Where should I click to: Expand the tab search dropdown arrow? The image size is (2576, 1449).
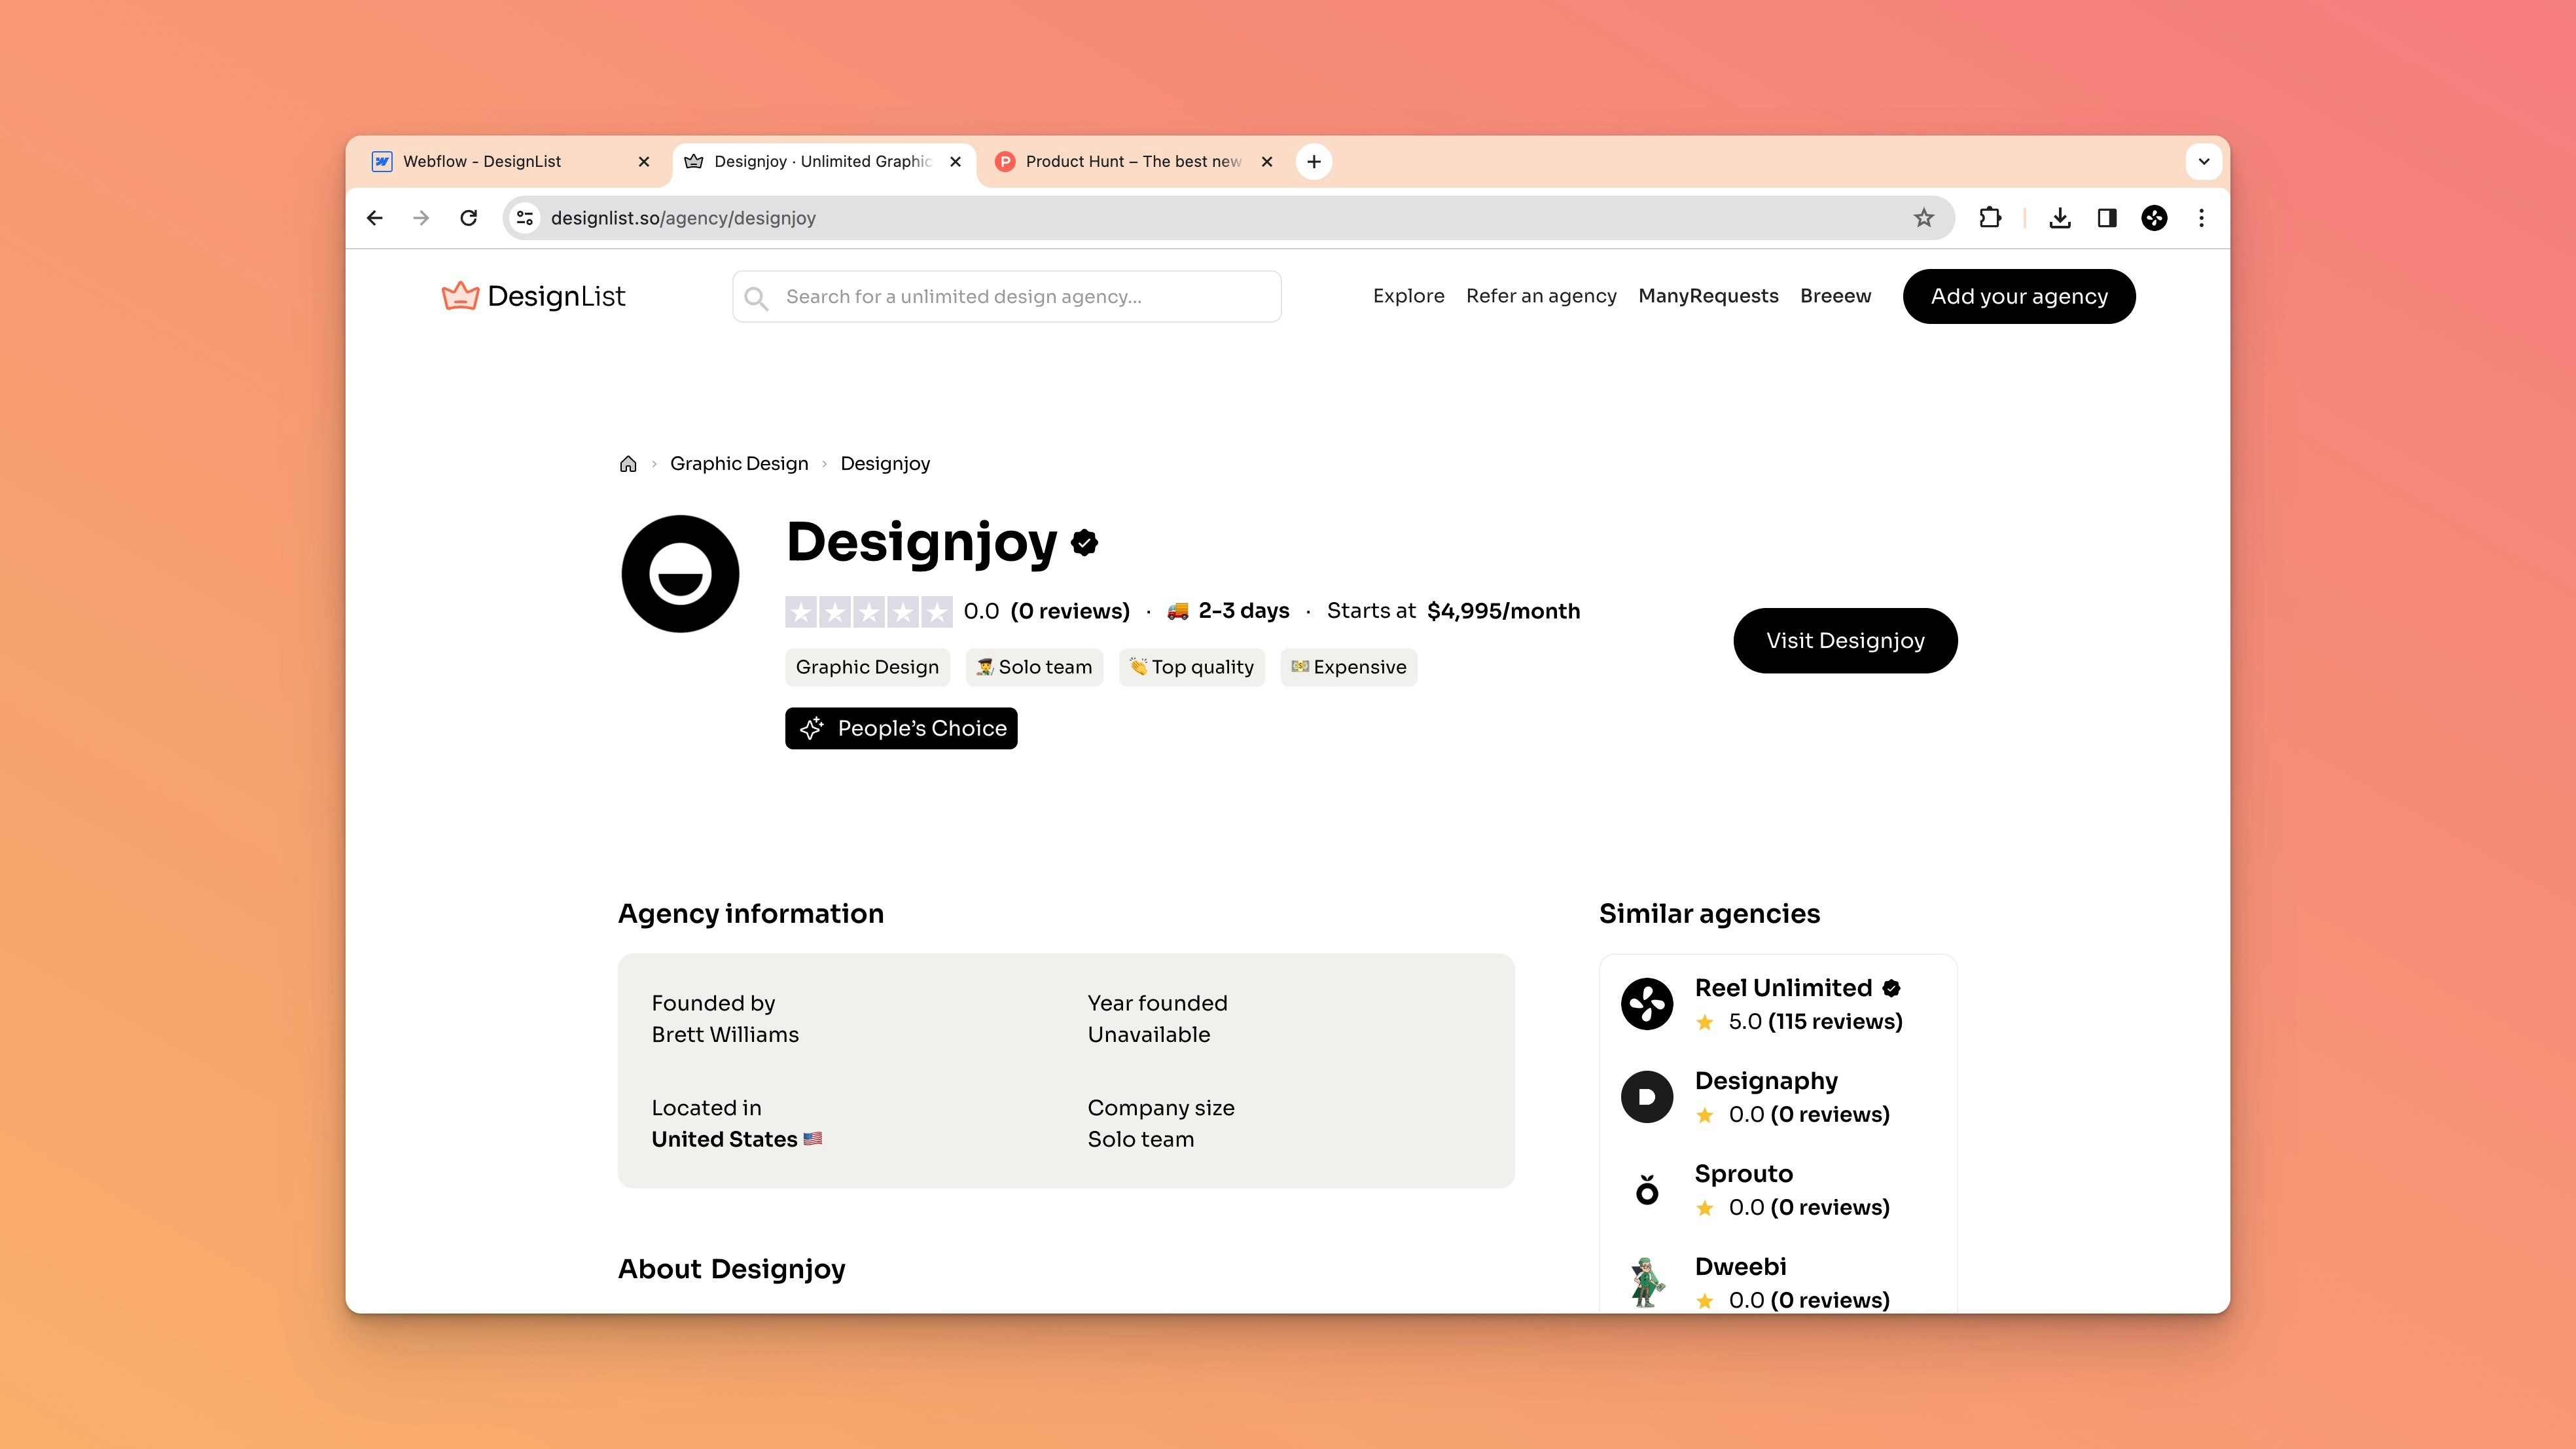(x=2204, y=162)
